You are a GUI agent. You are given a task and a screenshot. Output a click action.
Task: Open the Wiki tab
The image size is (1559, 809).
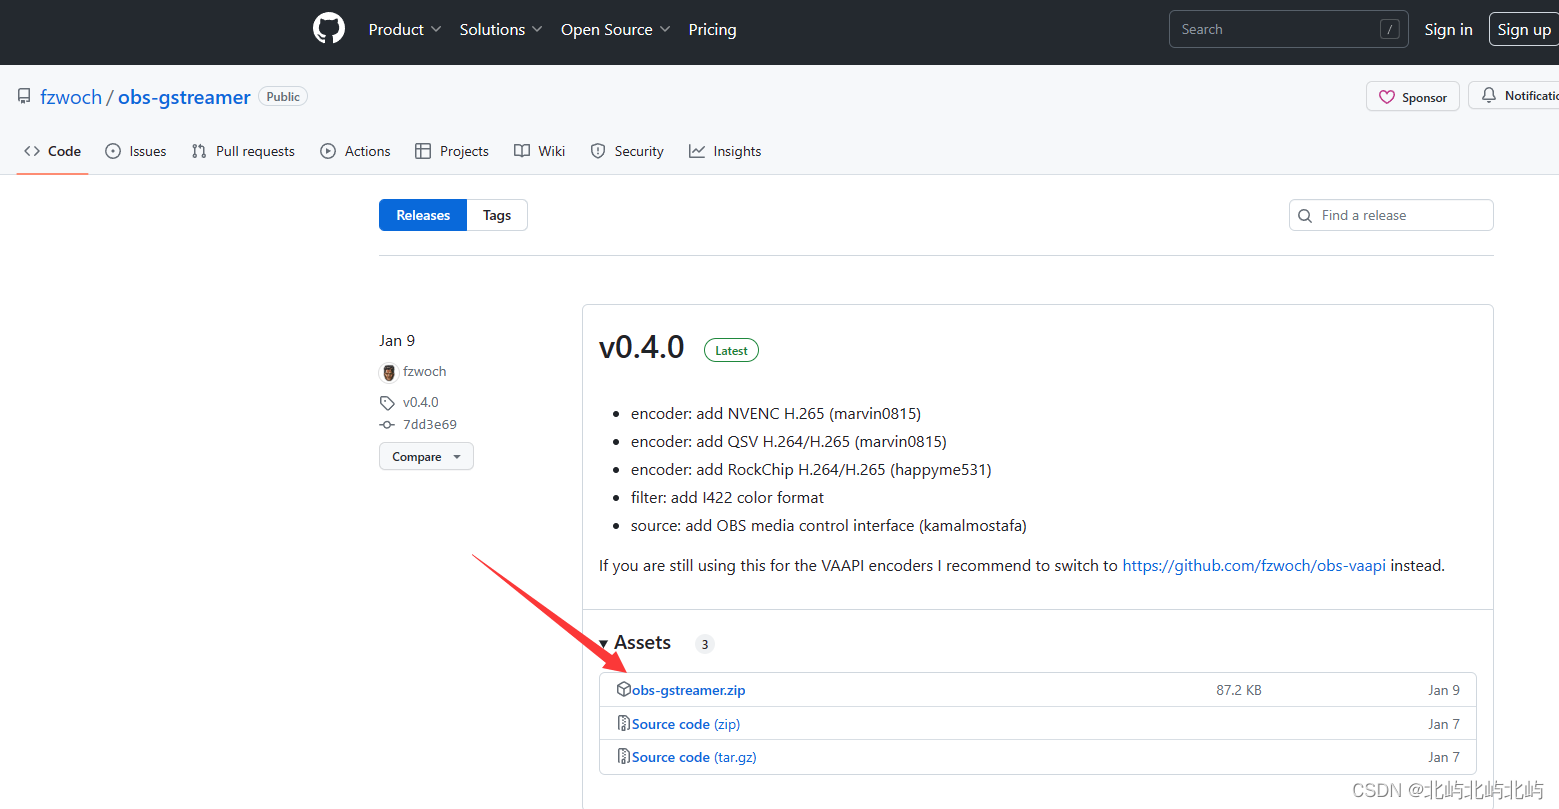point(540,151)
